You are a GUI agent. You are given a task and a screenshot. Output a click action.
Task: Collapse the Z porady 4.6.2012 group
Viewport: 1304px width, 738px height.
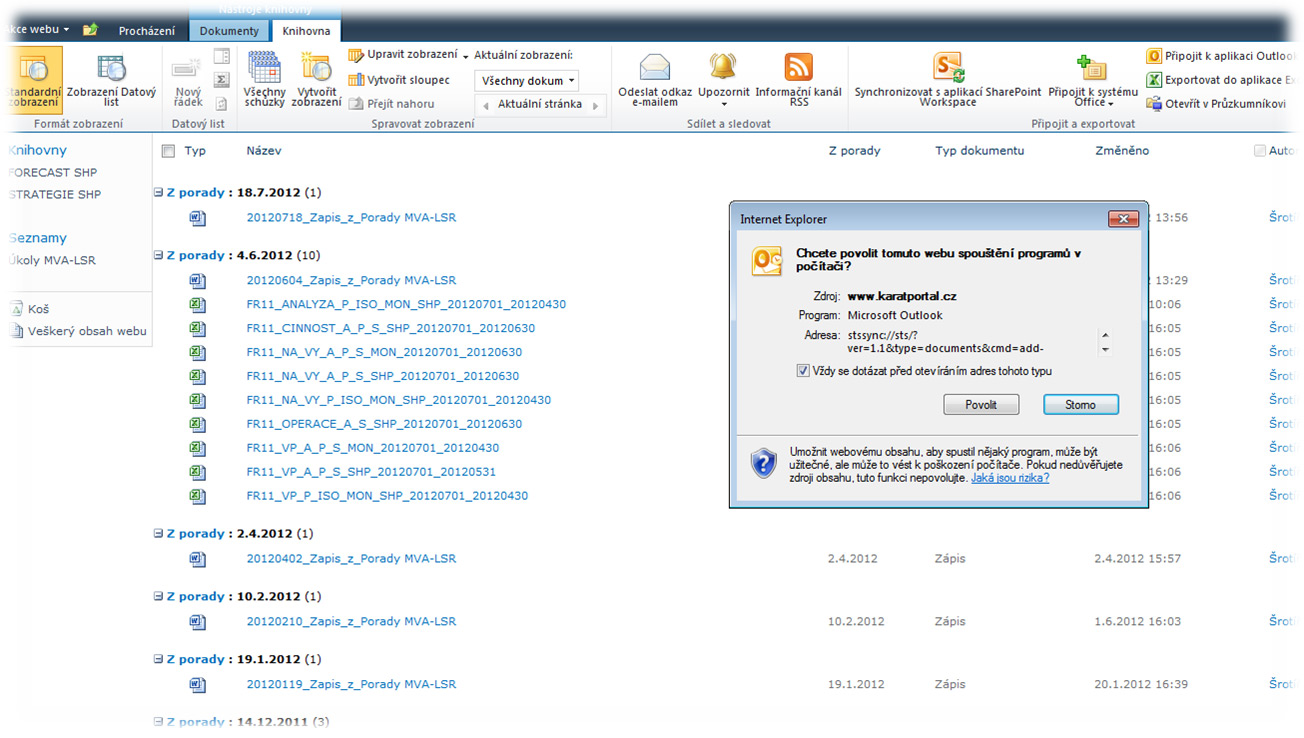click(158, 256)
